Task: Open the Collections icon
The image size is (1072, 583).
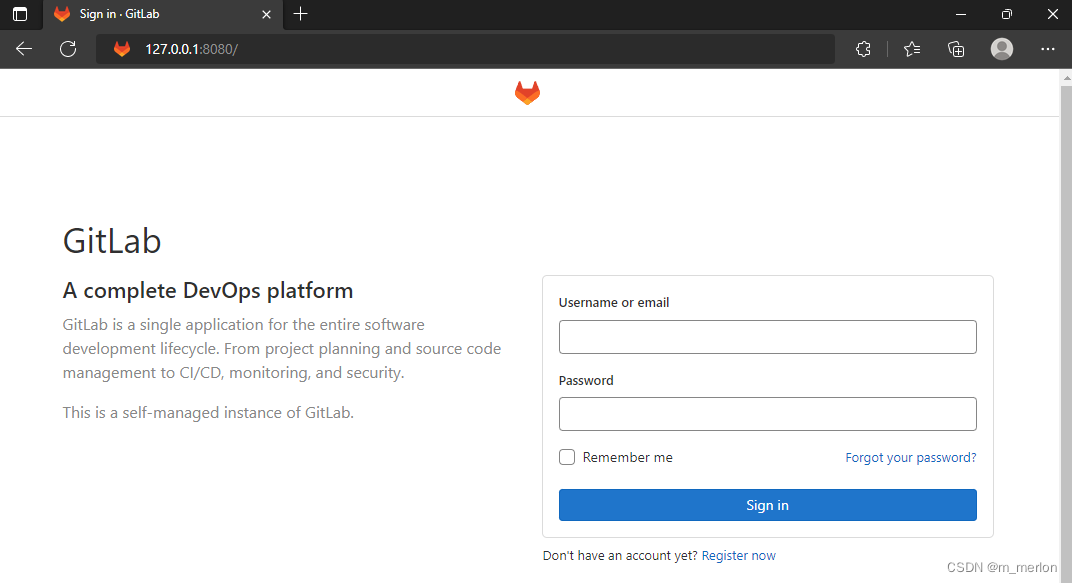Action: [x=956, y=49]
